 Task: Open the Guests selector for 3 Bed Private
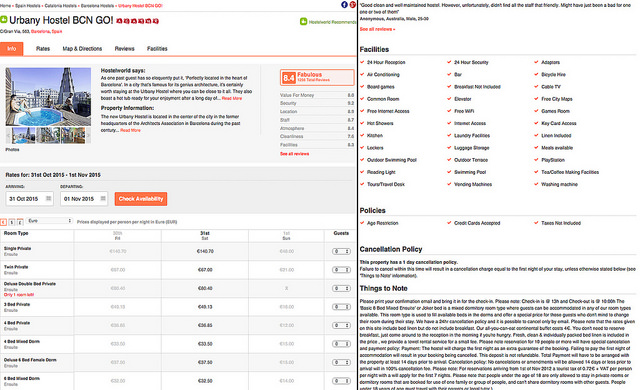[341, 307]
